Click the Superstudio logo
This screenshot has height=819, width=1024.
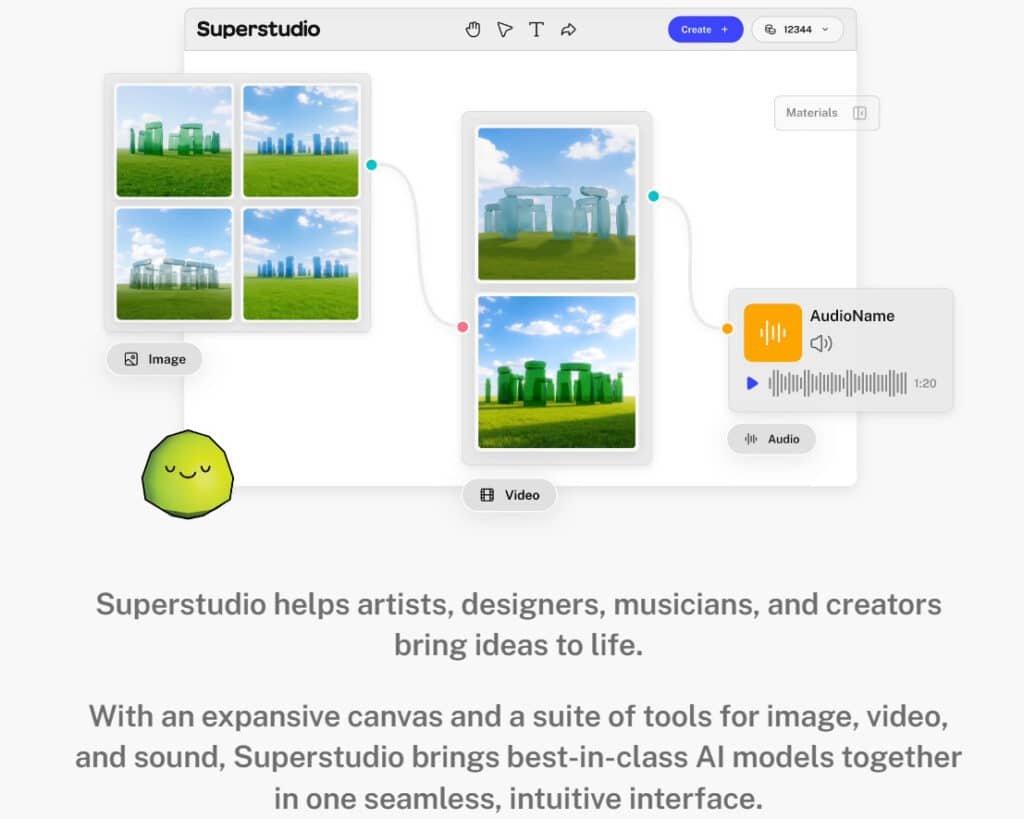259,29
